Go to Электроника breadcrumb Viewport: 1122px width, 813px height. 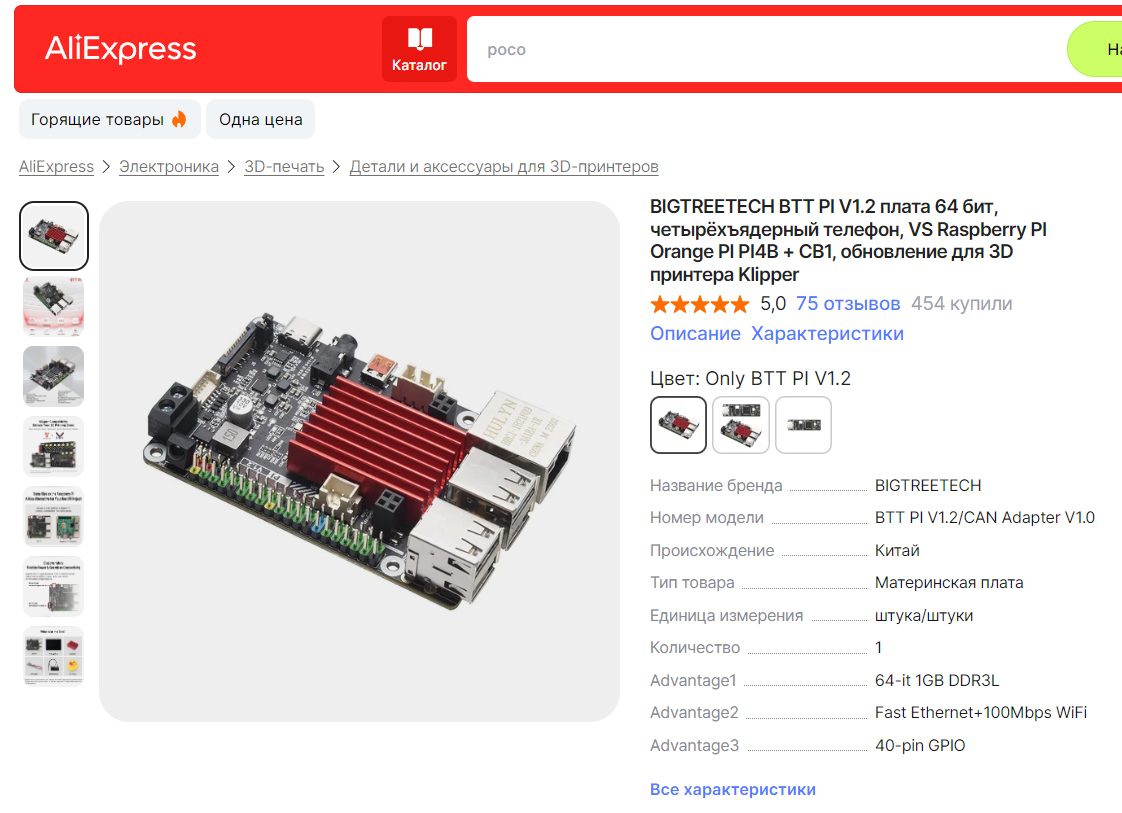169,167
